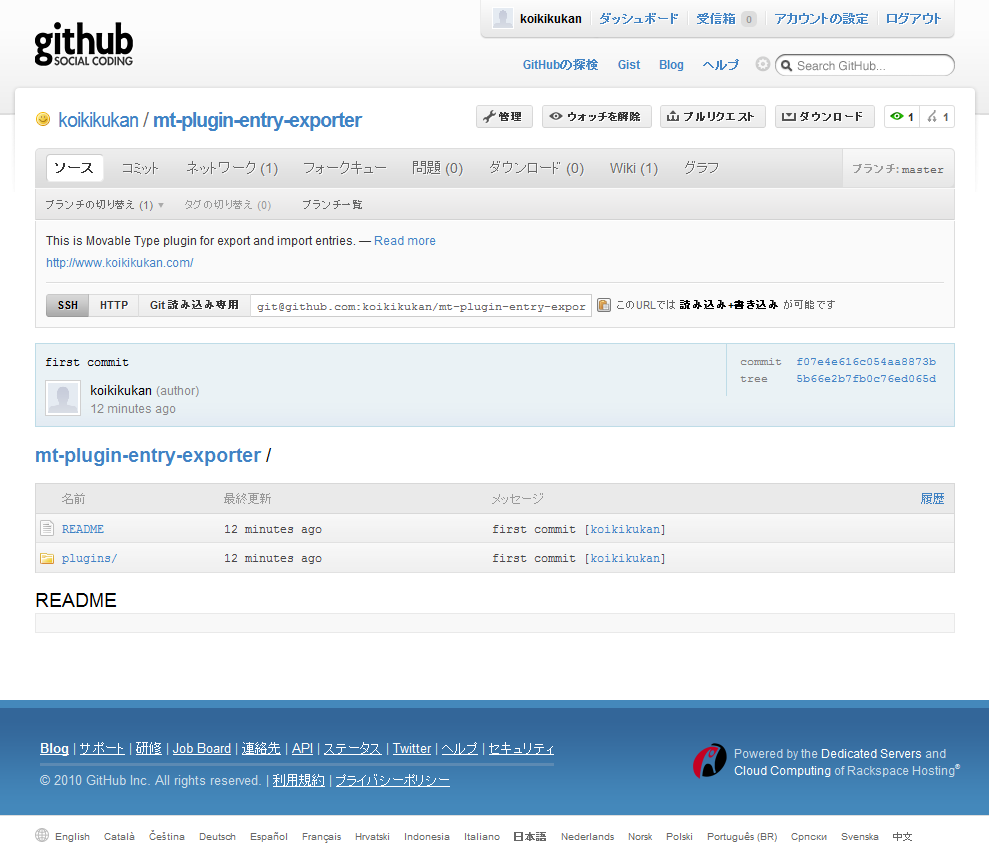
Task: Open アカウントの設定 account settings
Action: coord(821,19)
